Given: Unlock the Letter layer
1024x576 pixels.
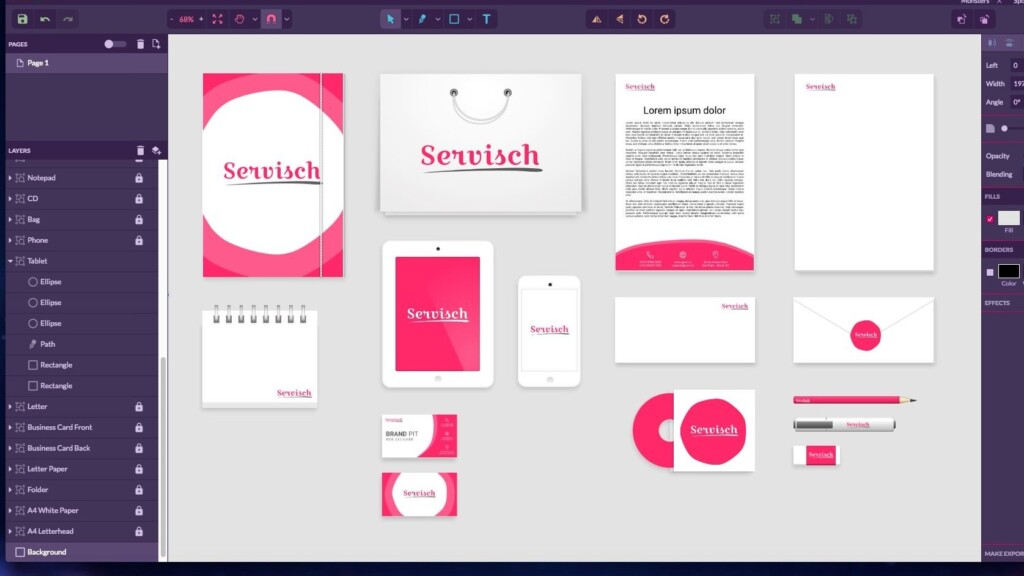Looking at the screenshot, I should click(139, 406).
